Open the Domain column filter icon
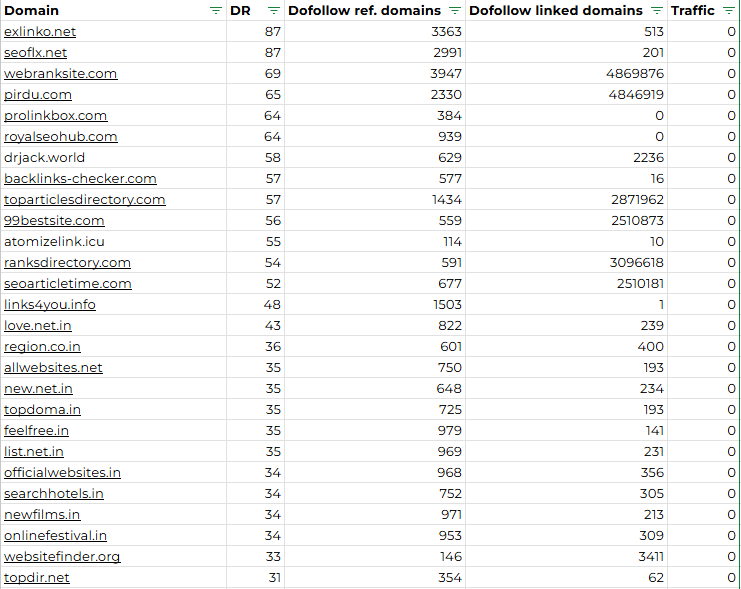Image resolution: width=741 pixels, height=589 pixels. coord(215,10)
